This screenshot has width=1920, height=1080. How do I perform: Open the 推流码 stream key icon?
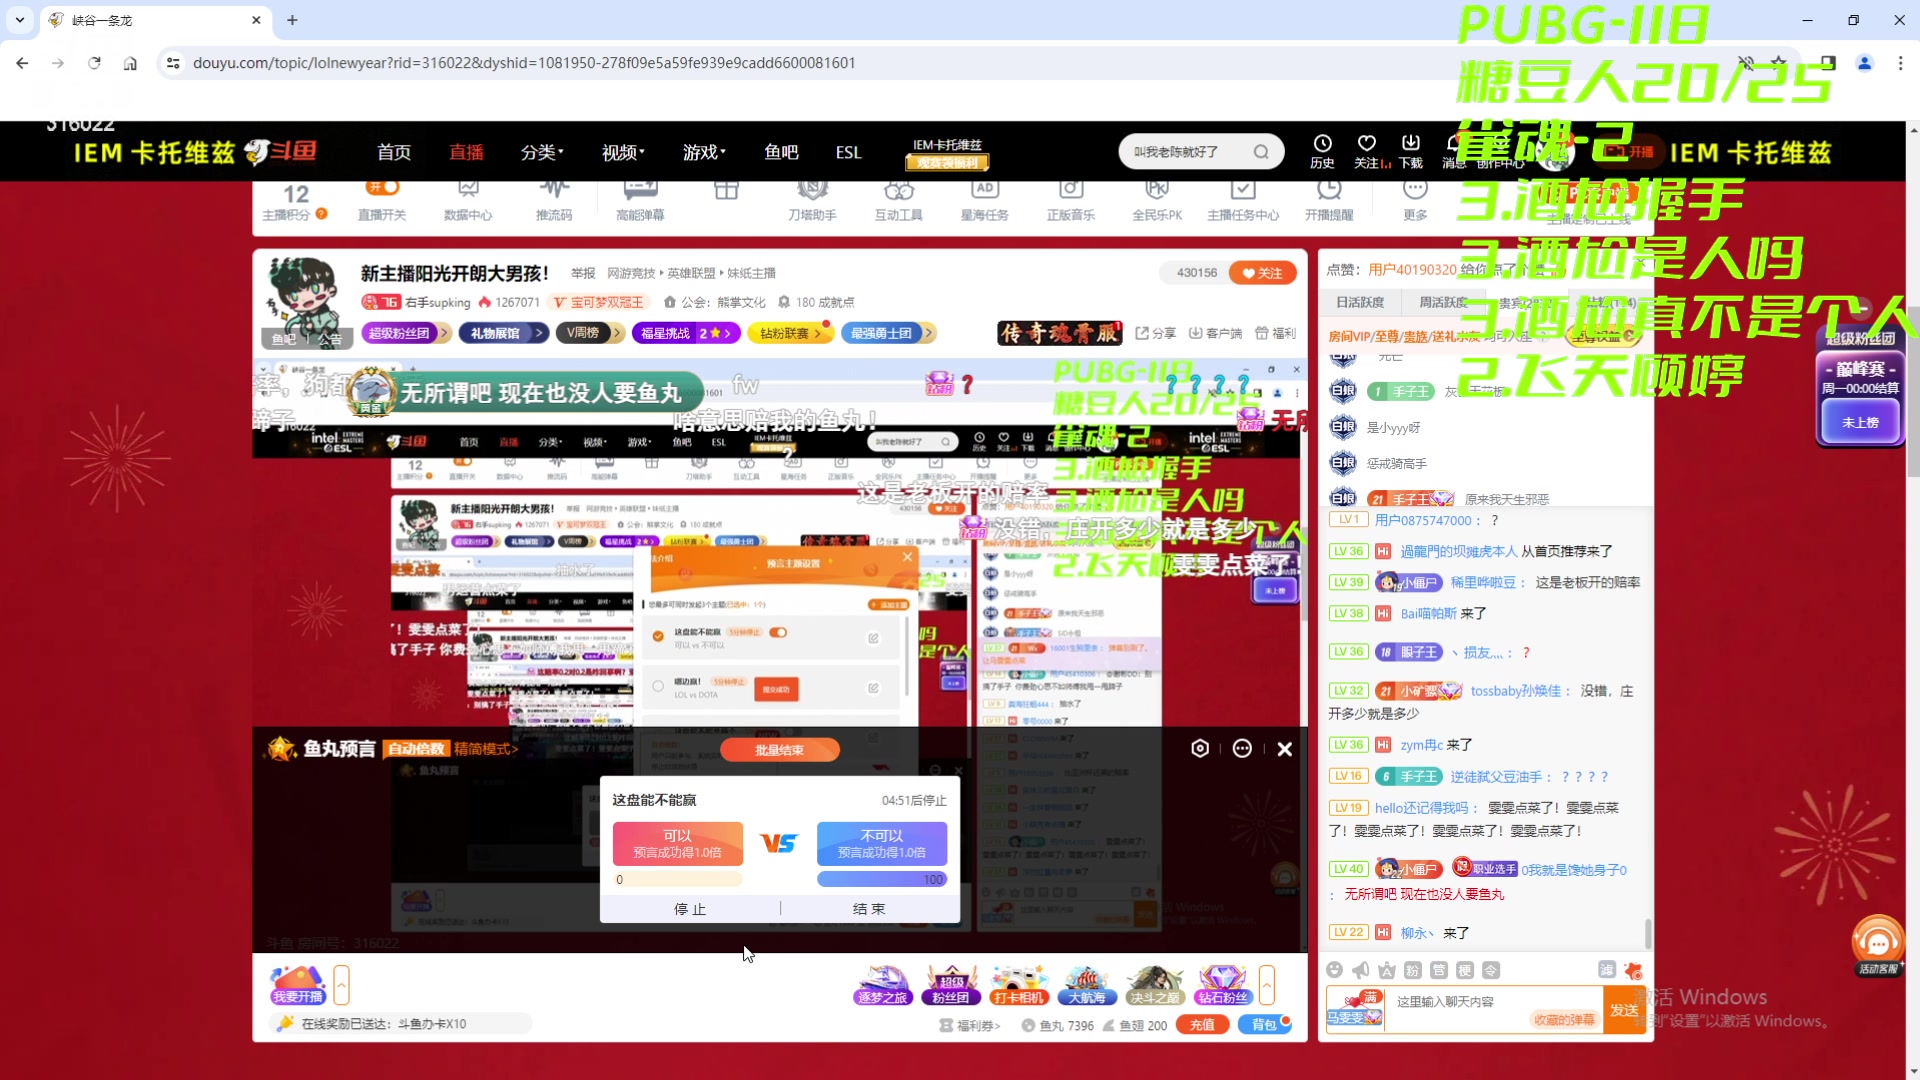pos(554,200)
